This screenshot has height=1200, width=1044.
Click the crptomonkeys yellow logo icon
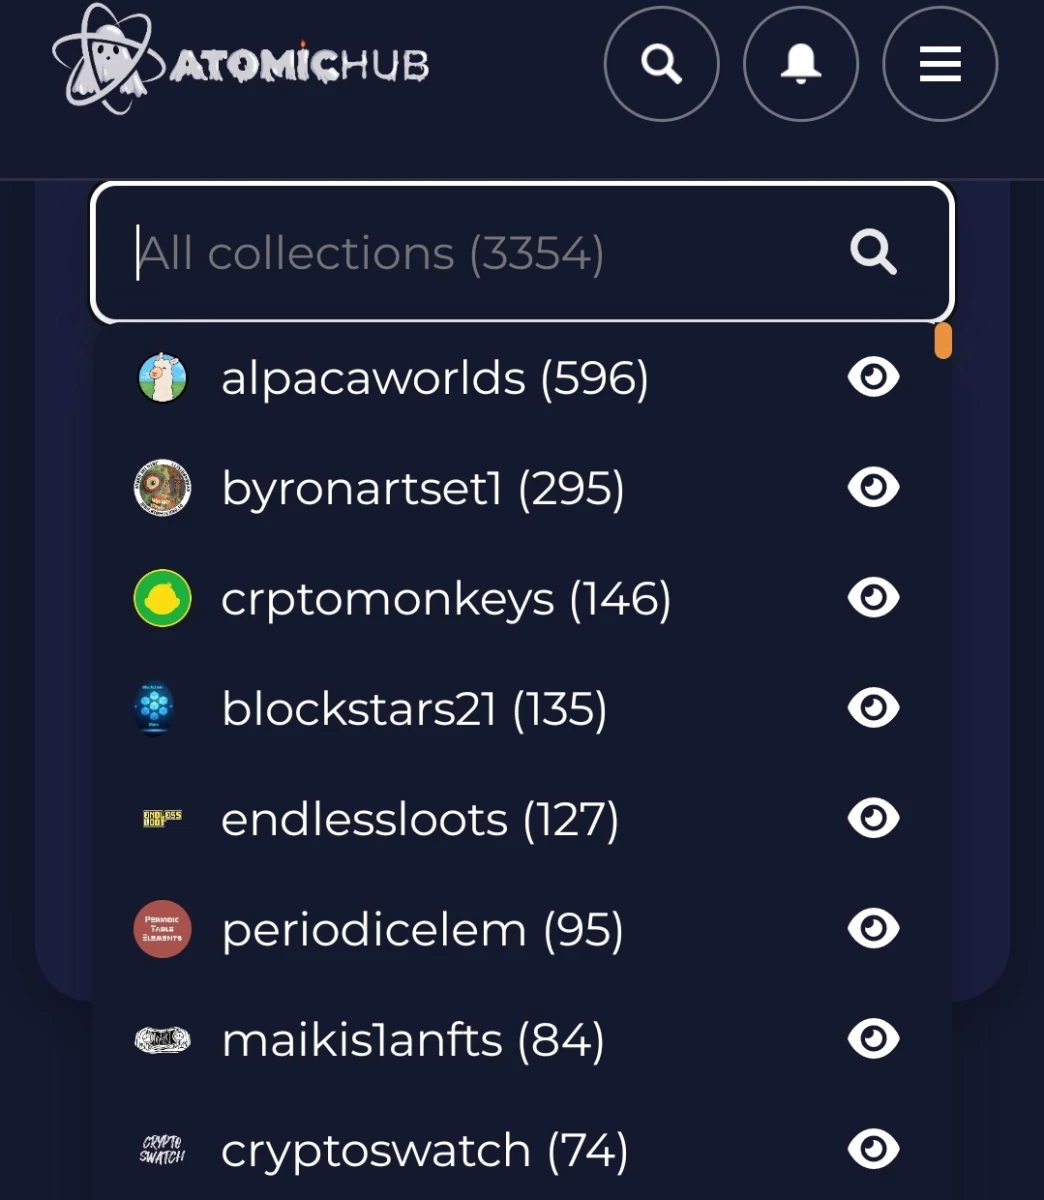pyautogui.click(x=162, y=598)
